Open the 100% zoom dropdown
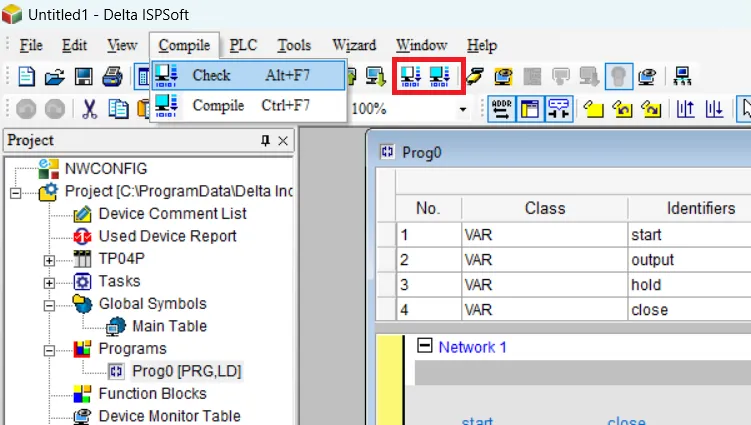This screenshot has width=751, height=425. coord(463,109)
